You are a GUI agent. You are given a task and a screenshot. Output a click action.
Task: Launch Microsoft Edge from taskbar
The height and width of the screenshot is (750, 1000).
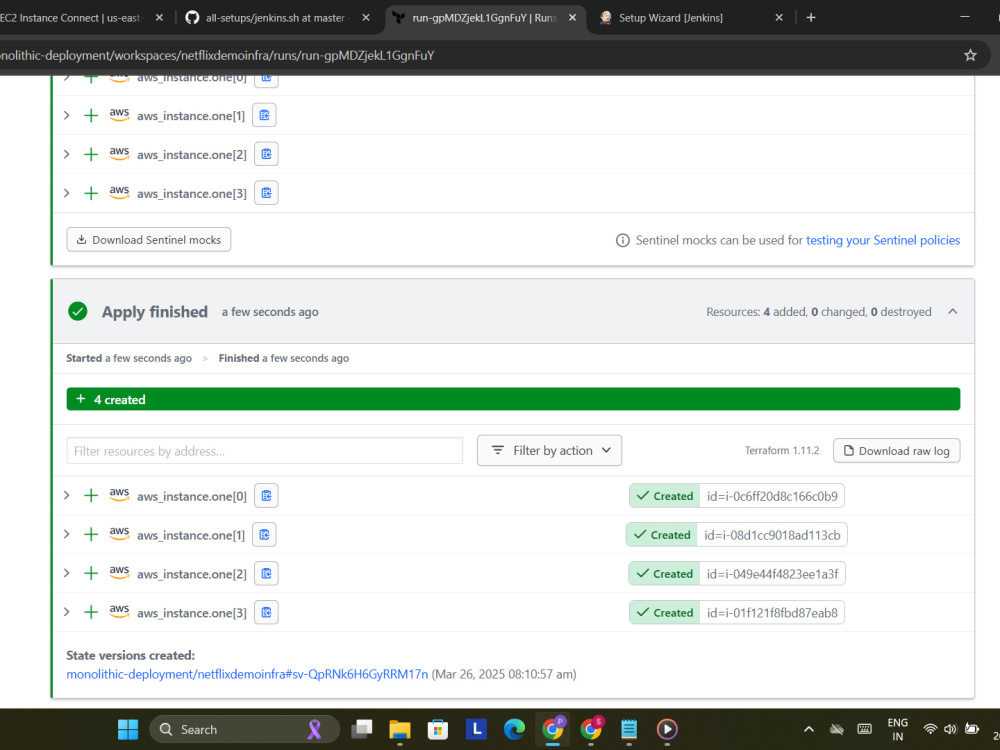click(x=514, y=729)
